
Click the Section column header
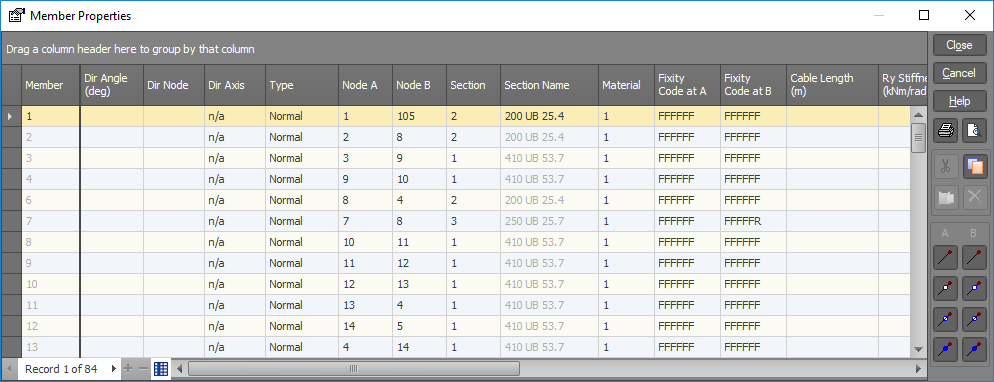point(473,85)
